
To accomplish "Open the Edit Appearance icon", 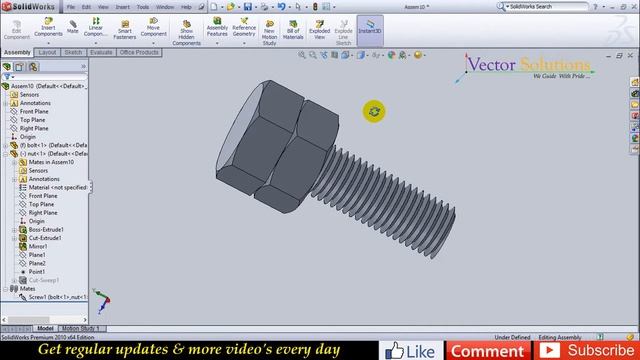I will click(x=391, y=55).
